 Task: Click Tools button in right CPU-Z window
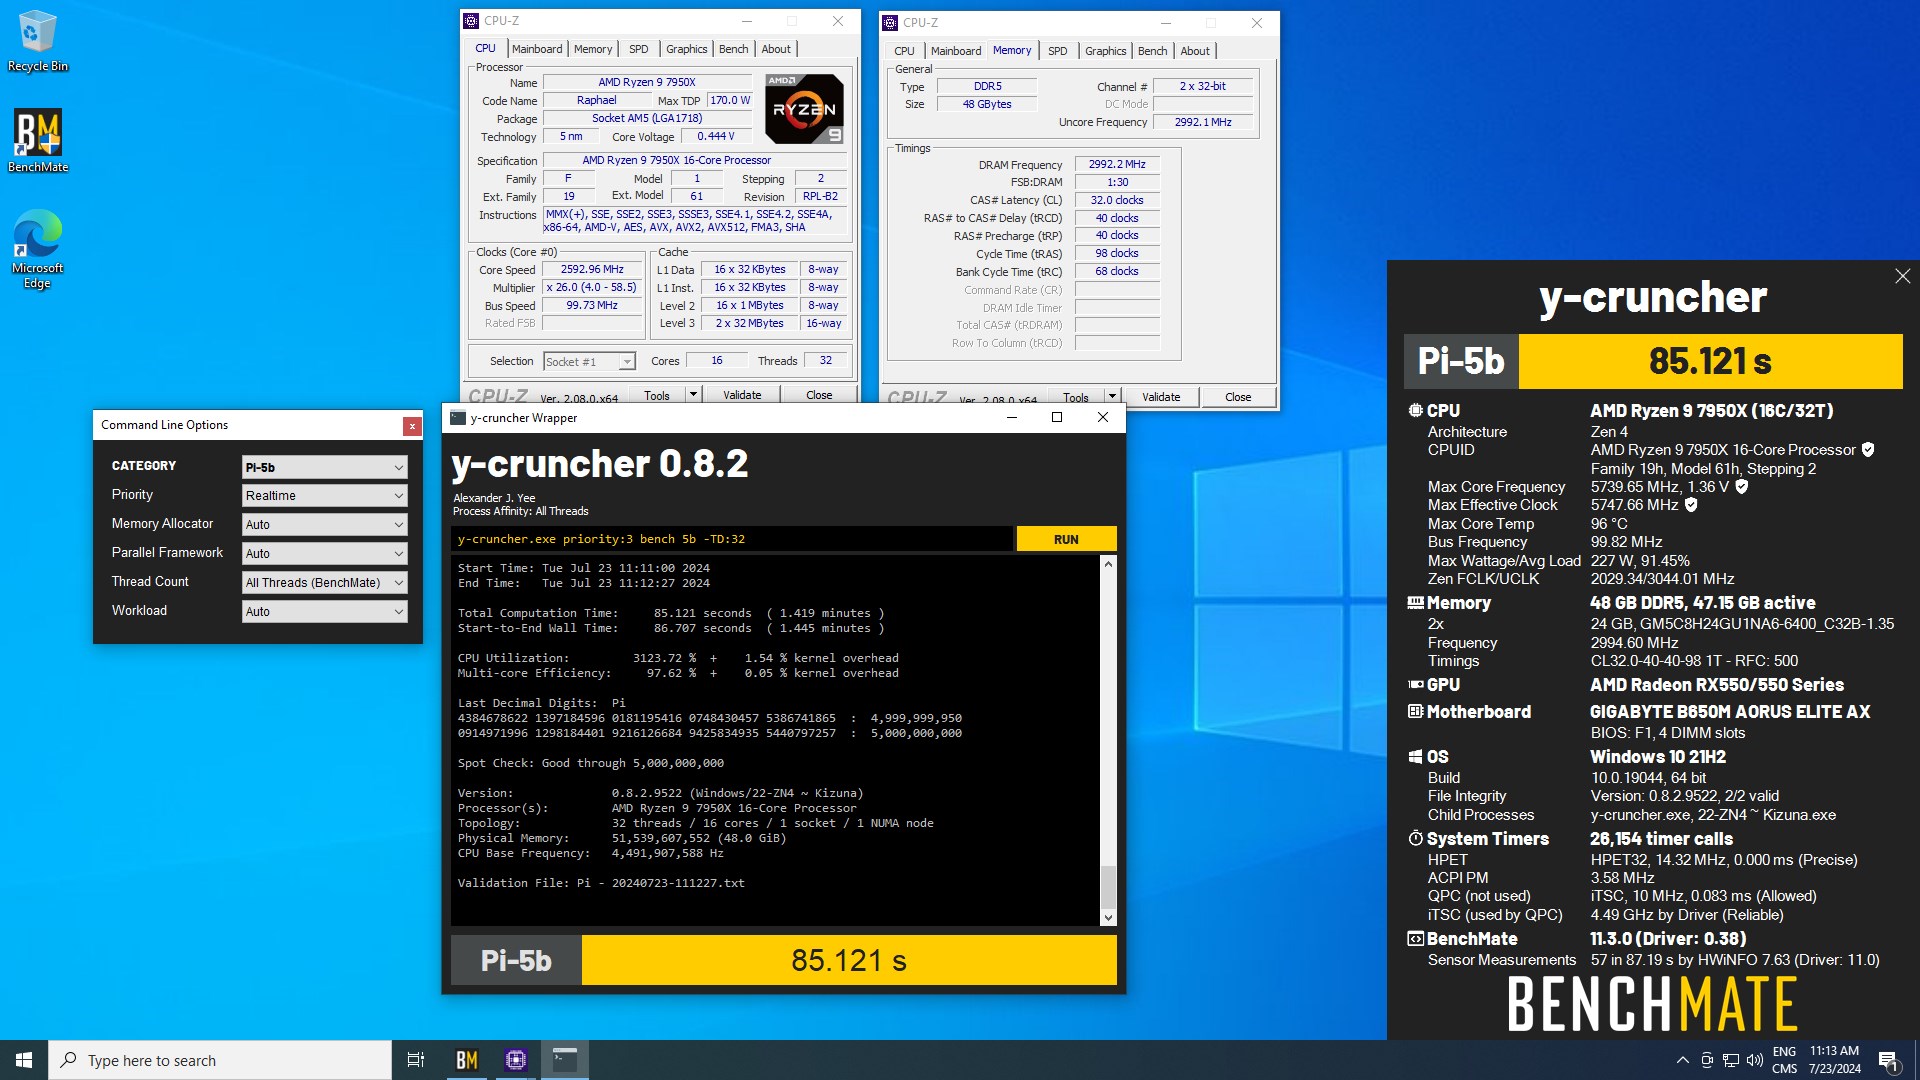(x=1076, y=397)
